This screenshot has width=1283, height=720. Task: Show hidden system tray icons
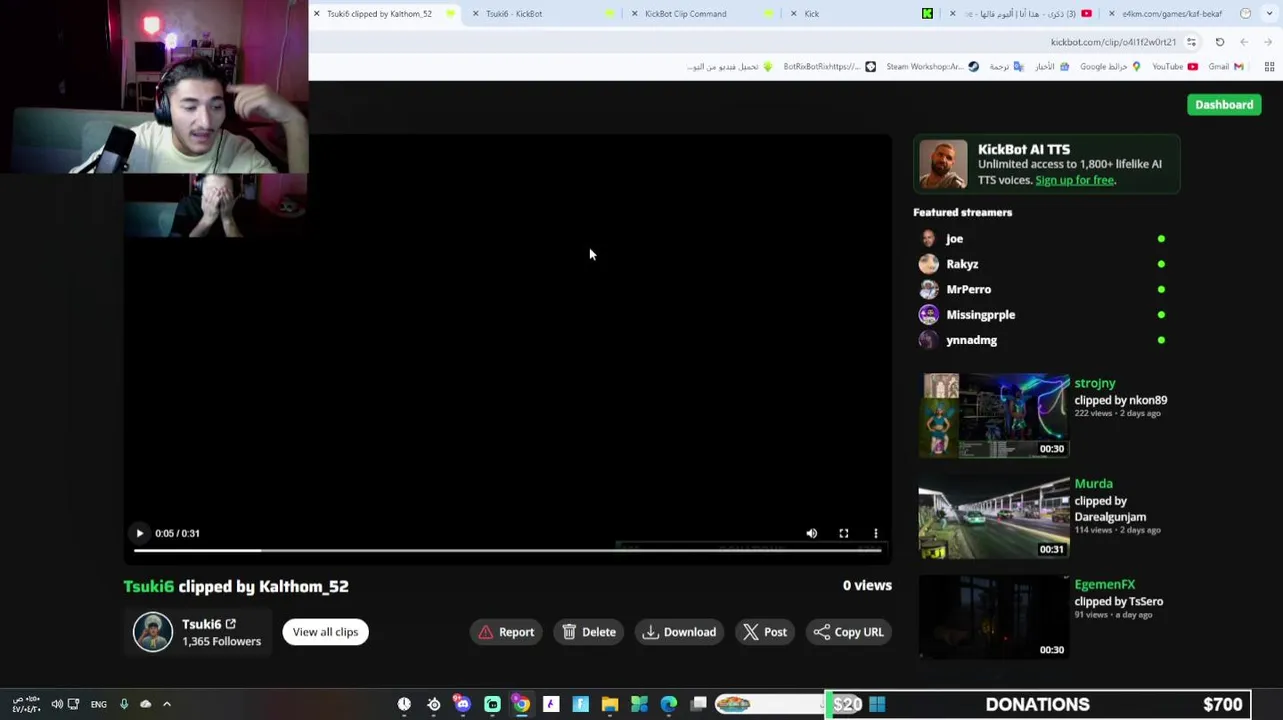pyautogui.click(x=167, y=704)
